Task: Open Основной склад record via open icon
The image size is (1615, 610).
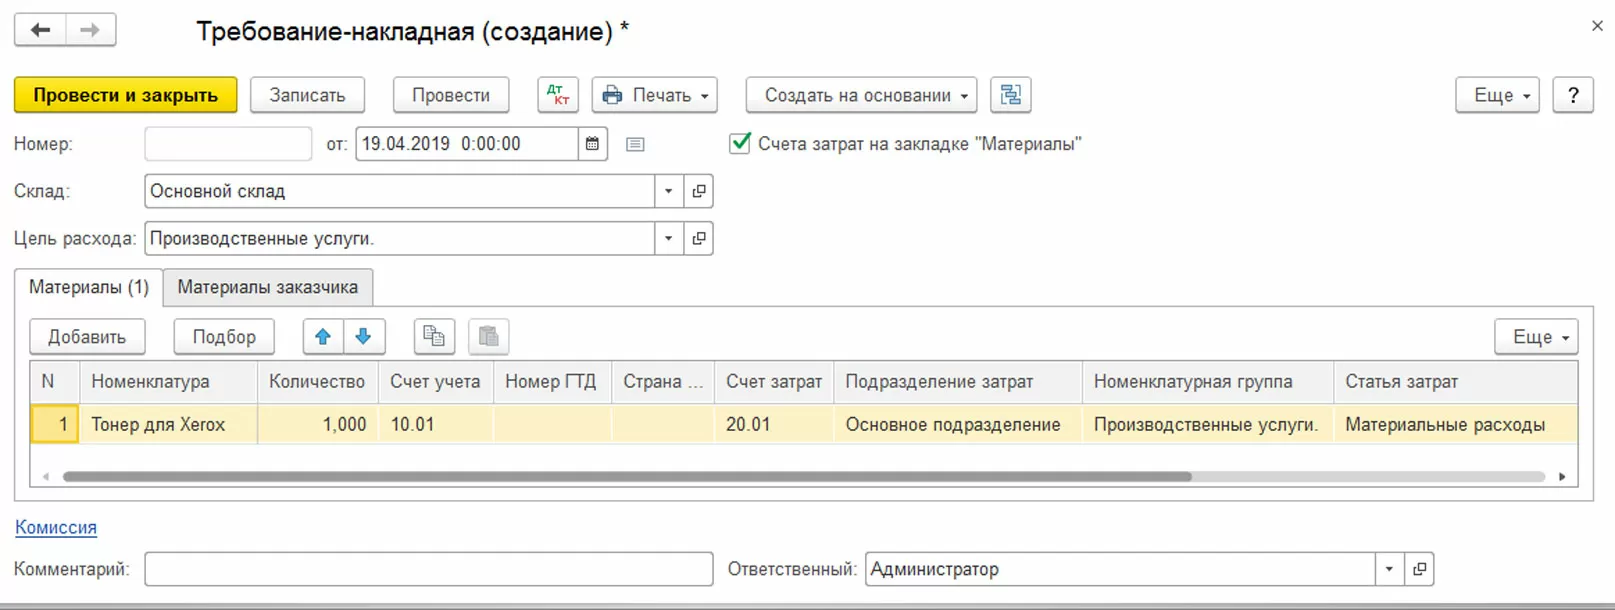Action: point(699,191)
